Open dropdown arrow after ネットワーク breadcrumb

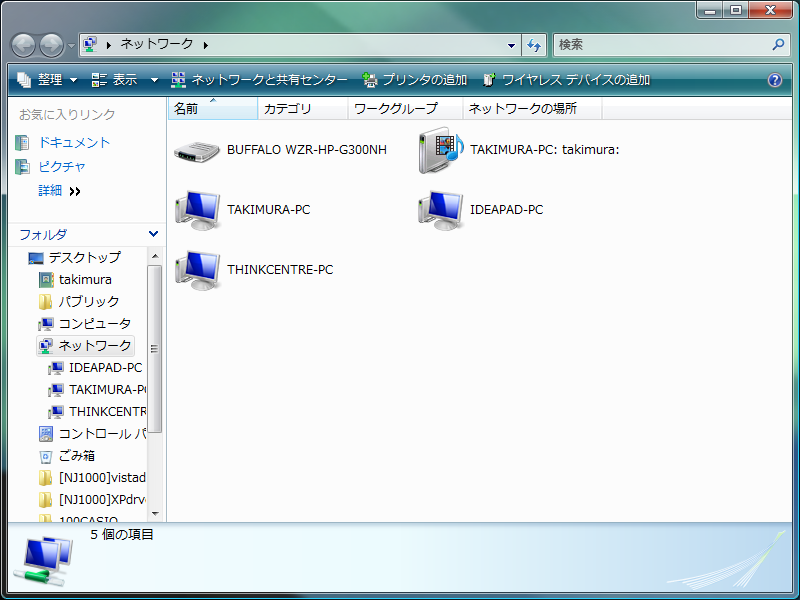206,45
